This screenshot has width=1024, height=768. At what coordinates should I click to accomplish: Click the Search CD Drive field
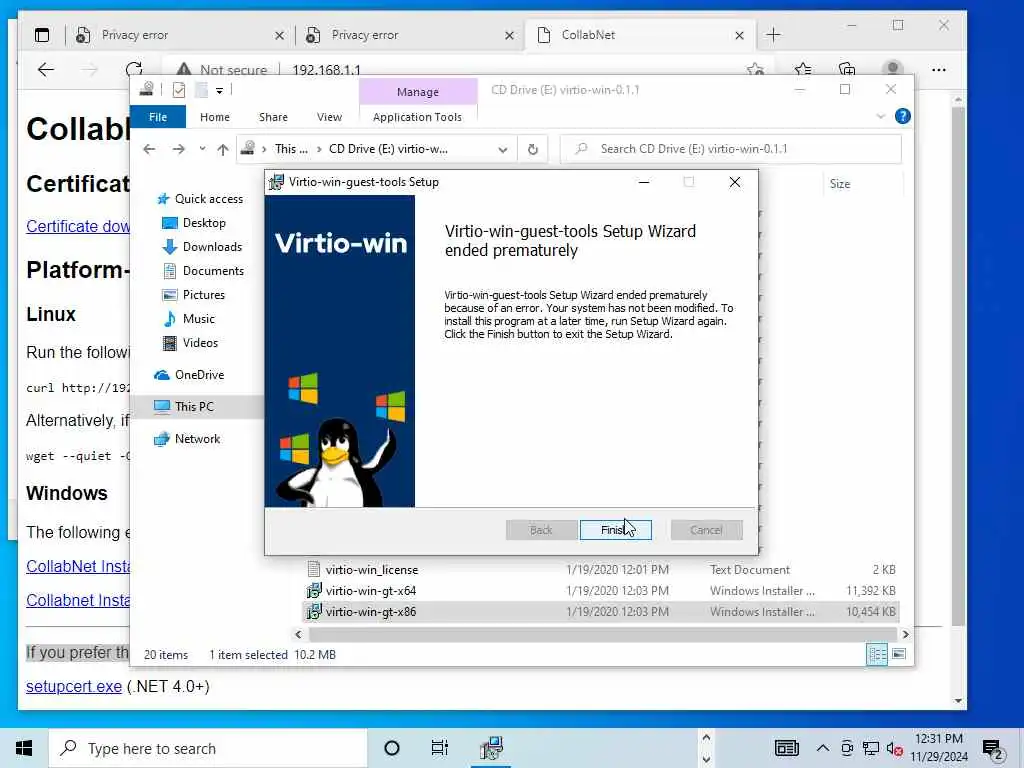tap(731, 149)
